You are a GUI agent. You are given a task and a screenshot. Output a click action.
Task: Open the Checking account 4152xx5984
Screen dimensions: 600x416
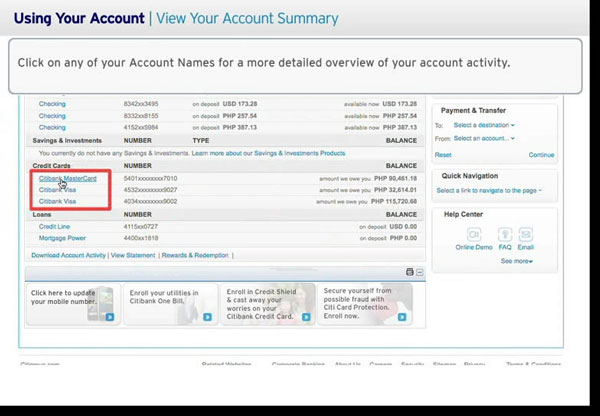pyautogui.click(x=52, y=127)
